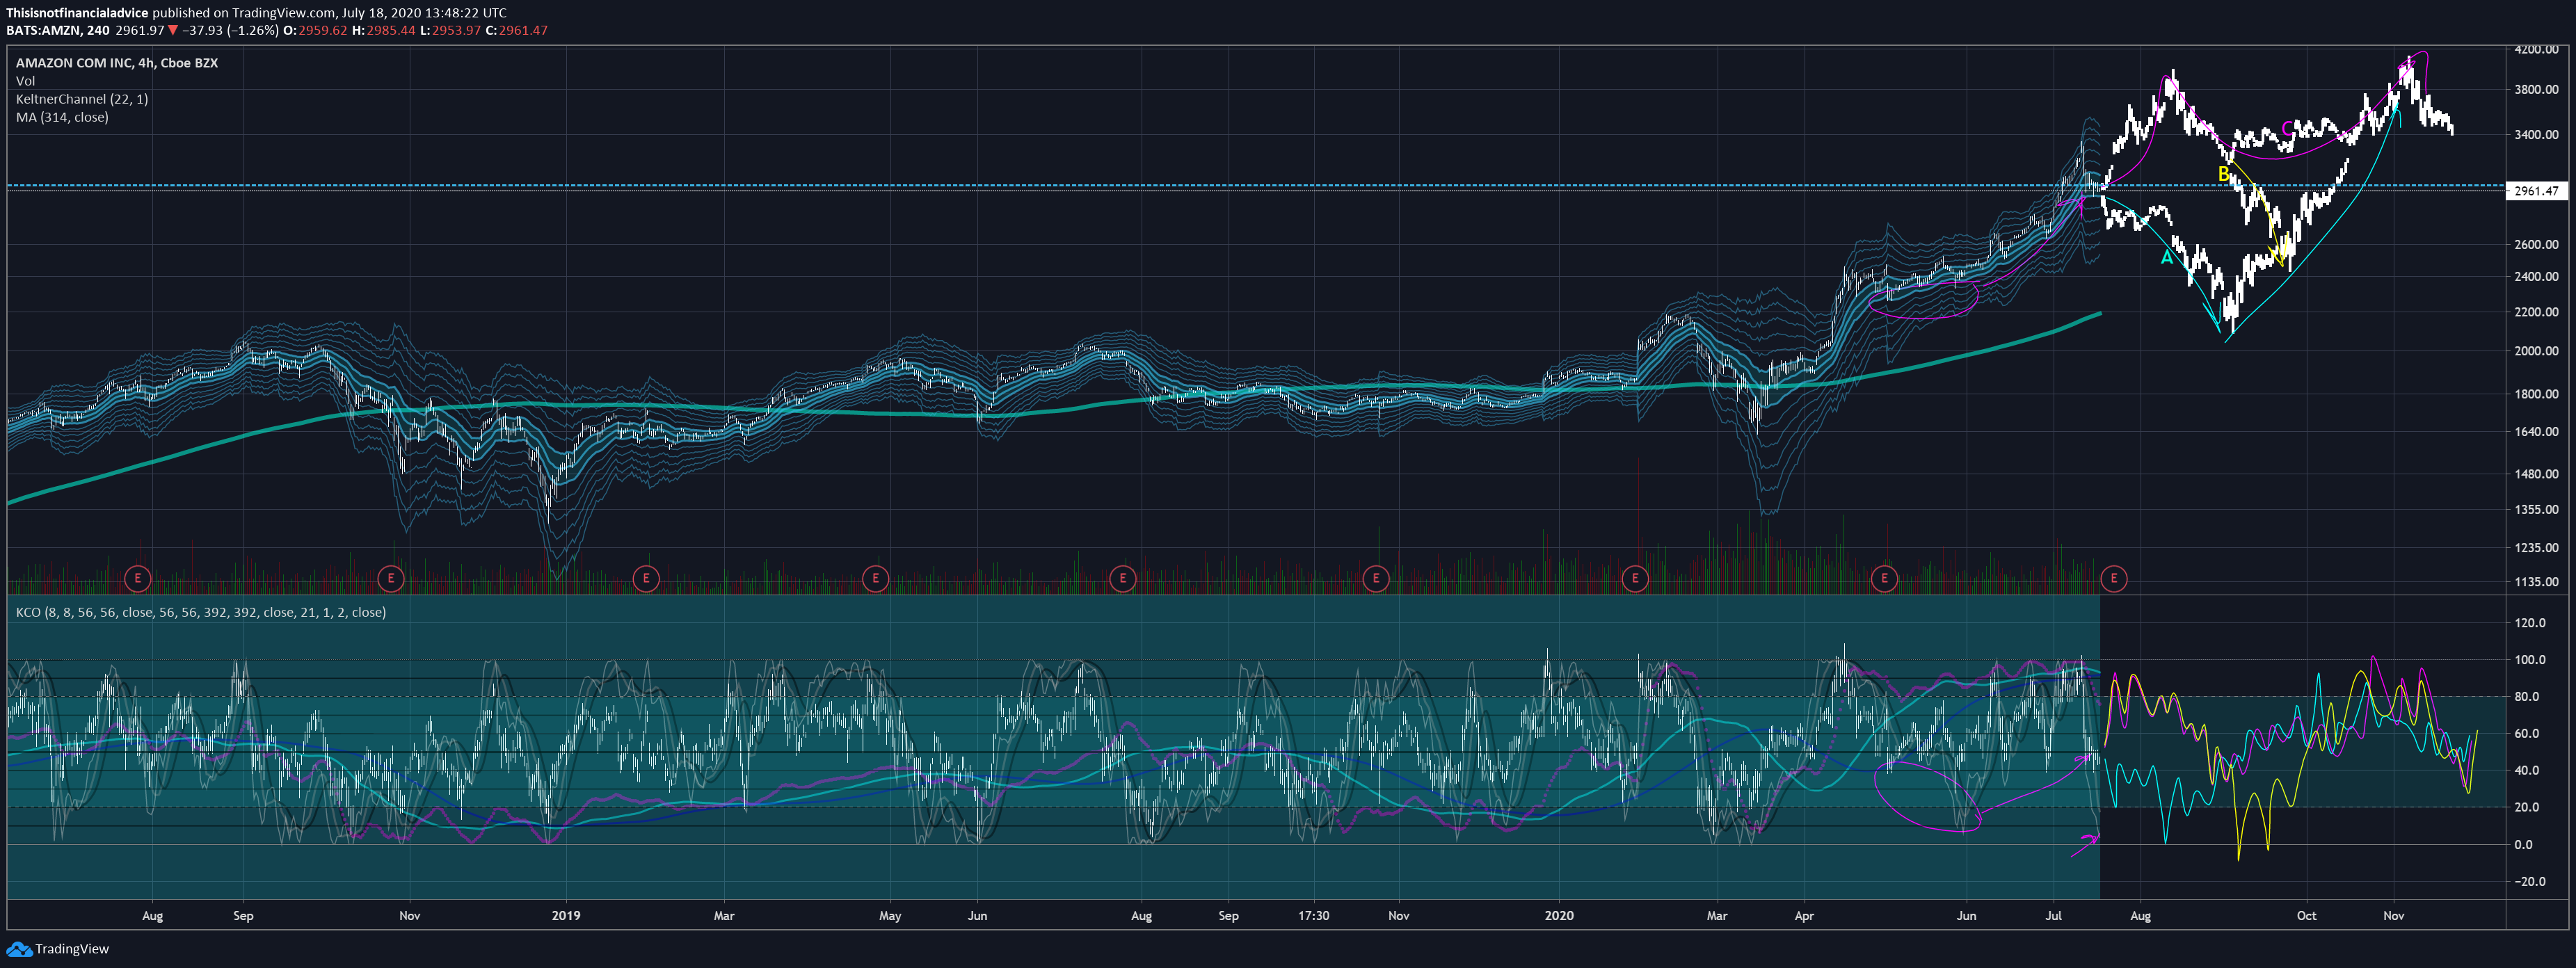Open the earnings marker just before Nov 2018
2576x968 pixels.
391,578
